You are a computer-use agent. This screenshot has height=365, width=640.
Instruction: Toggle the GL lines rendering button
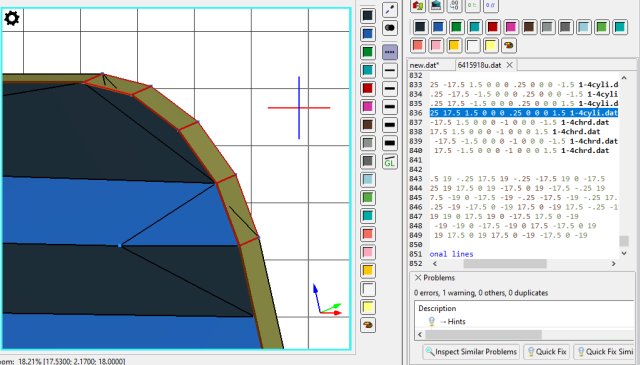point(390,162)
